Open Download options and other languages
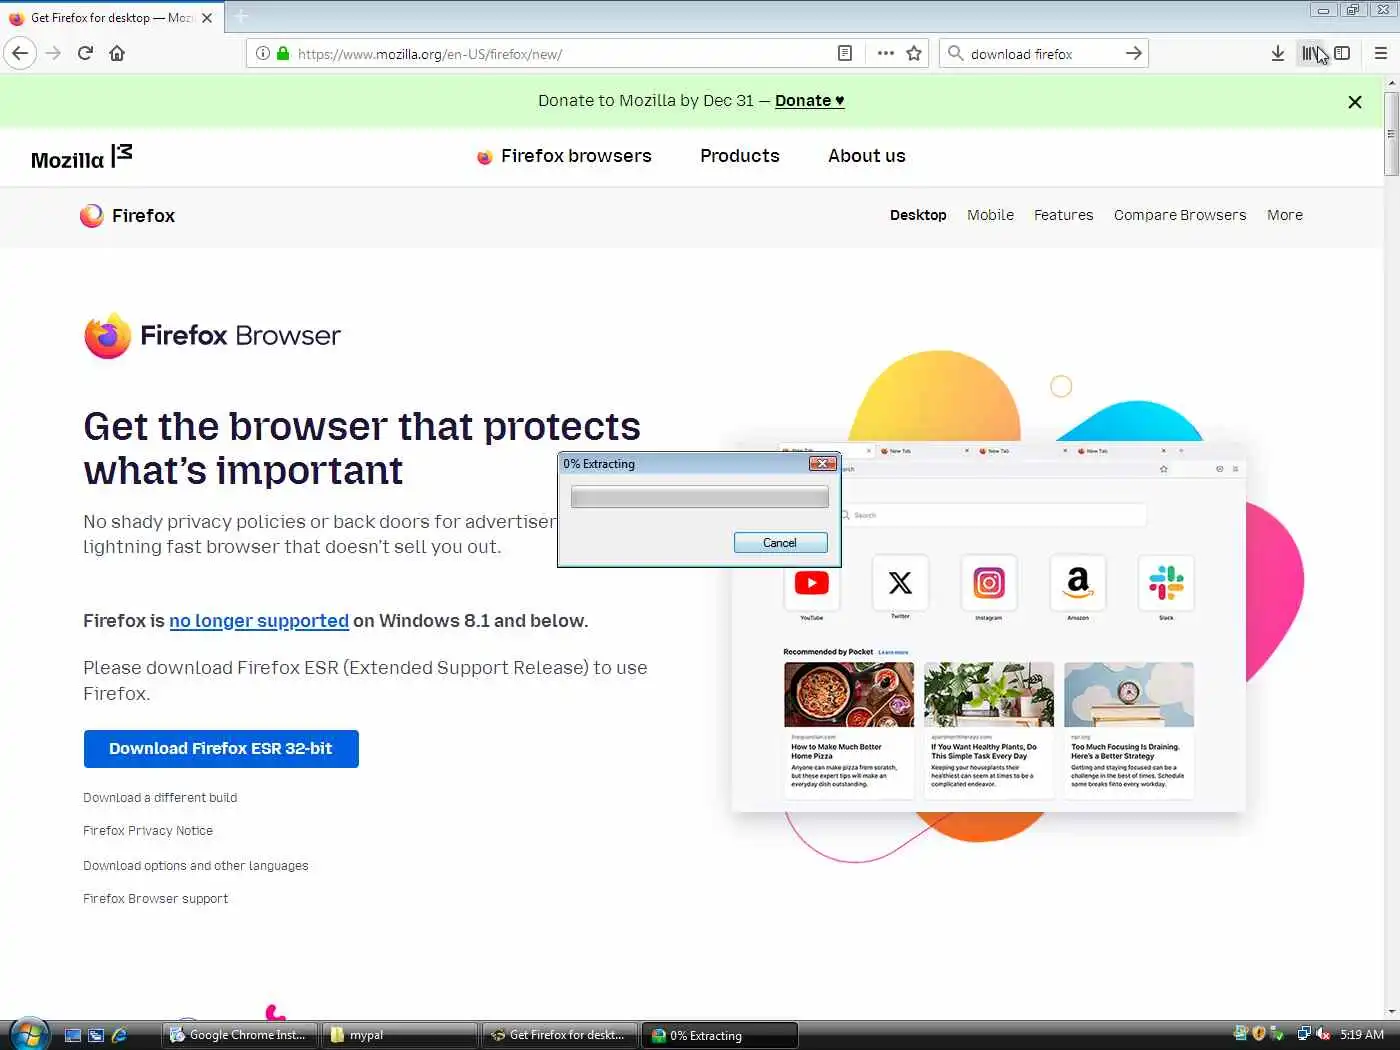Screen dimensions: 1400x1050 pos(196,866)
